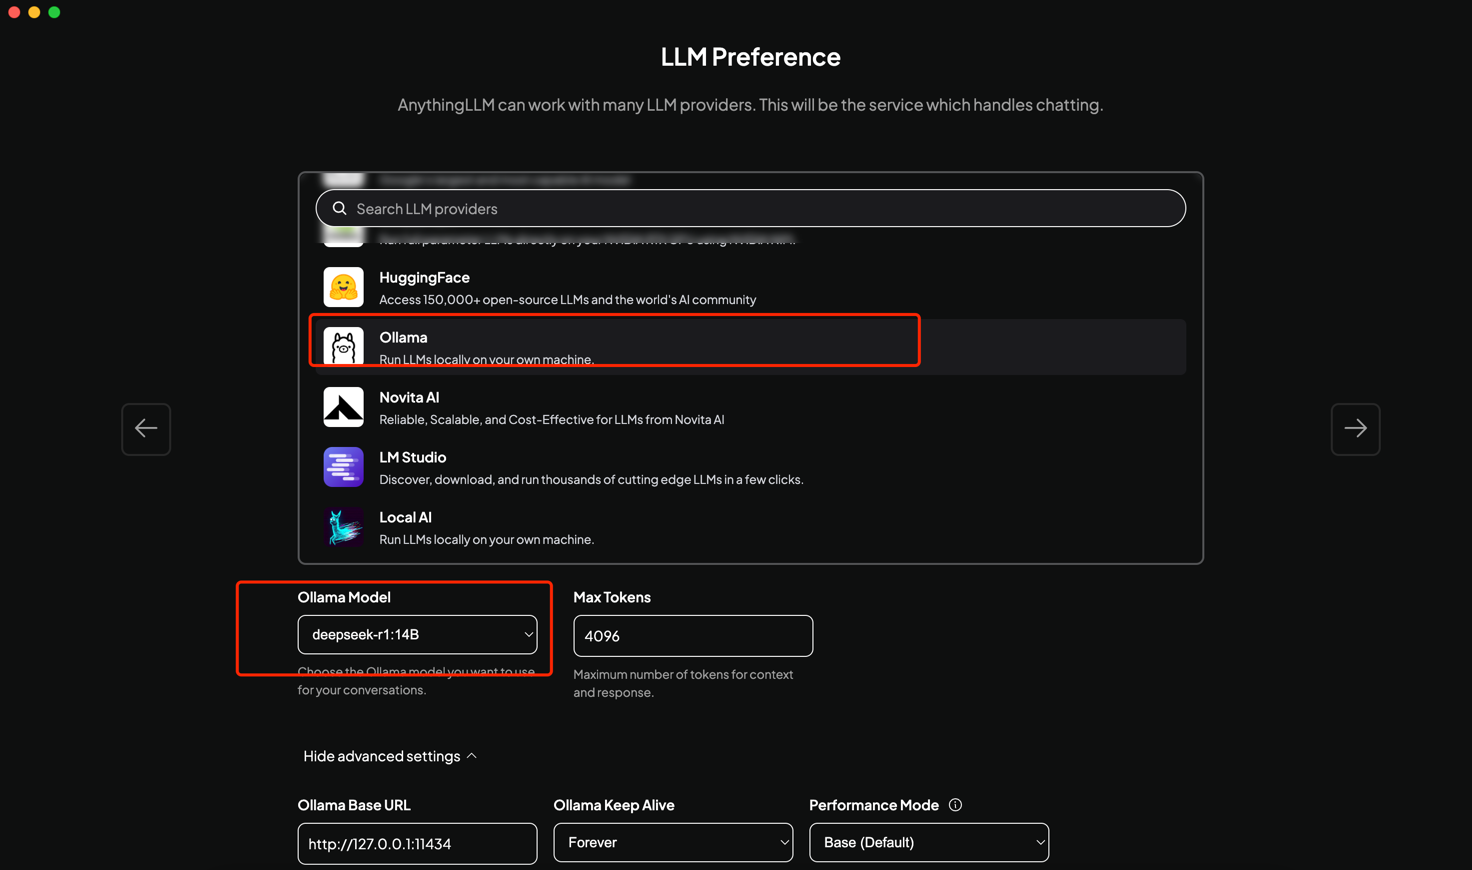Click the Novita AI Reliable, Scalable description
The height and width of the screenshot is (870, 1472).
[551, 419]
